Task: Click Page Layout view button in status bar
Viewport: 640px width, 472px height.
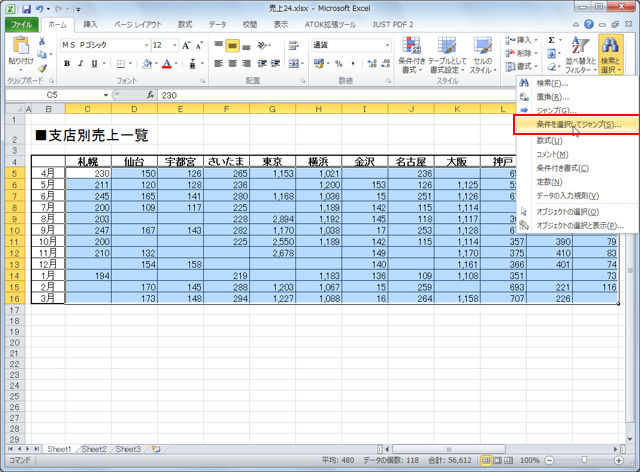Action: pyautogui.click(x=497, y=461)
